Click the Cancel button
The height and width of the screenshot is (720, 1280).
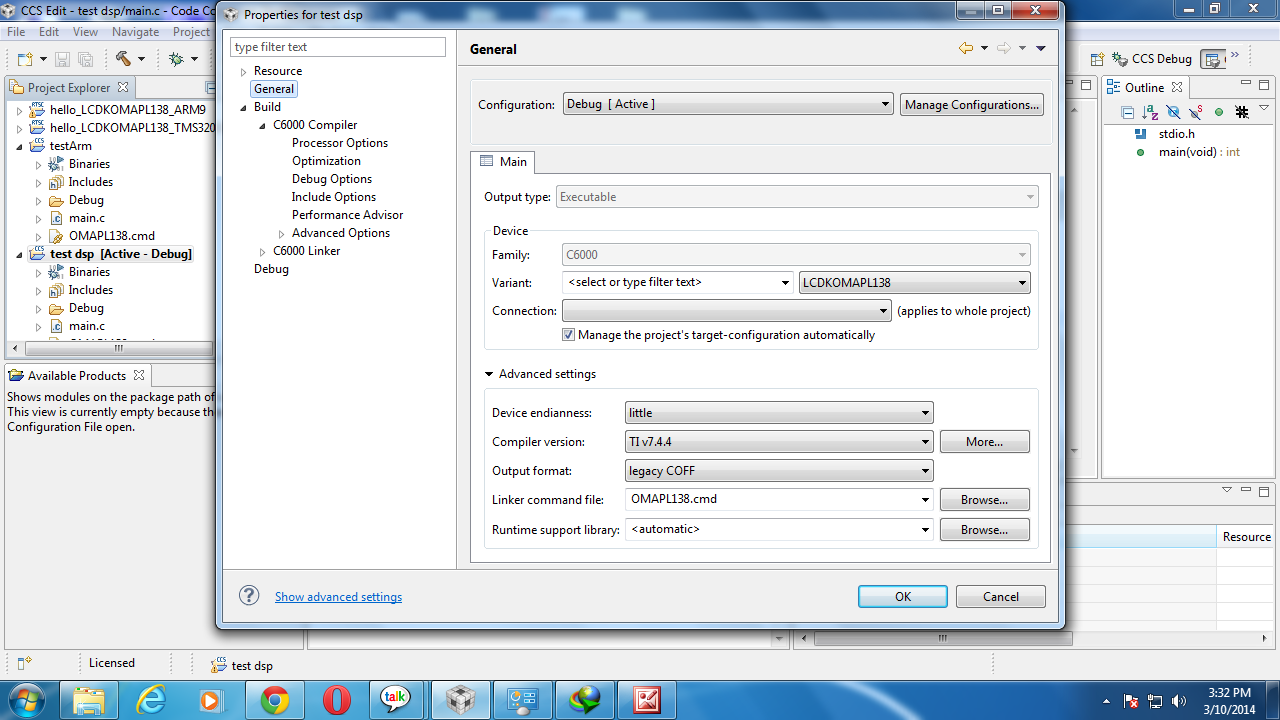(x=1001, y=596)
